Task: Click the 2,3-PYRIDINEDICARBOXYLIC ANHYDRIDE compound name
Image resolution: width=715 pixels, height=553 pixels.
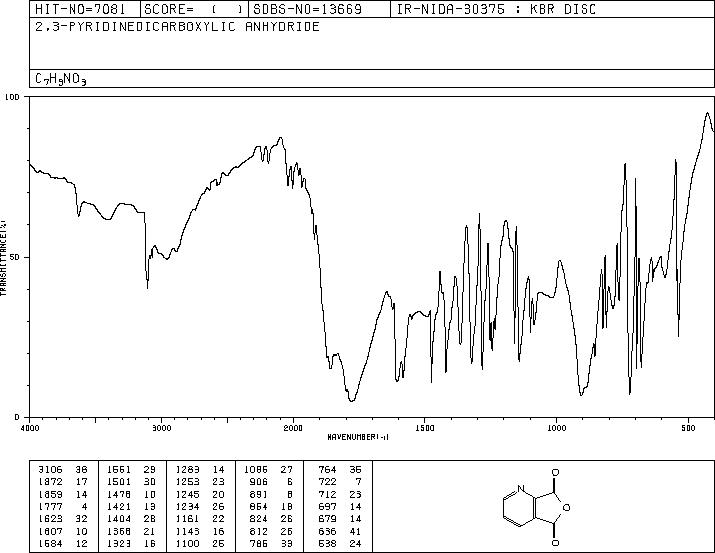Action: click(x=177, y=27)
